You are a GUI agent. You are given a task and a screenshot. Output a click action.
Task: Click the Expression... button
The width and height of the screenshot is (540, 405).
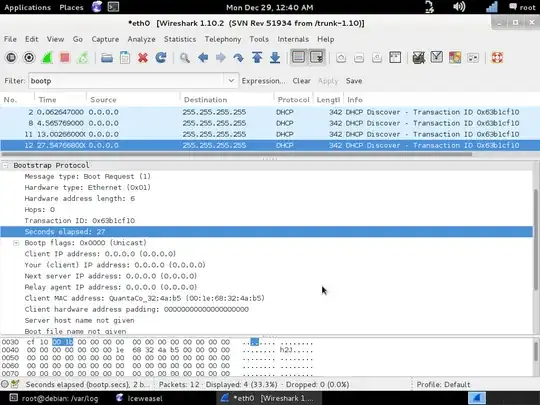(x=263, y=81)
